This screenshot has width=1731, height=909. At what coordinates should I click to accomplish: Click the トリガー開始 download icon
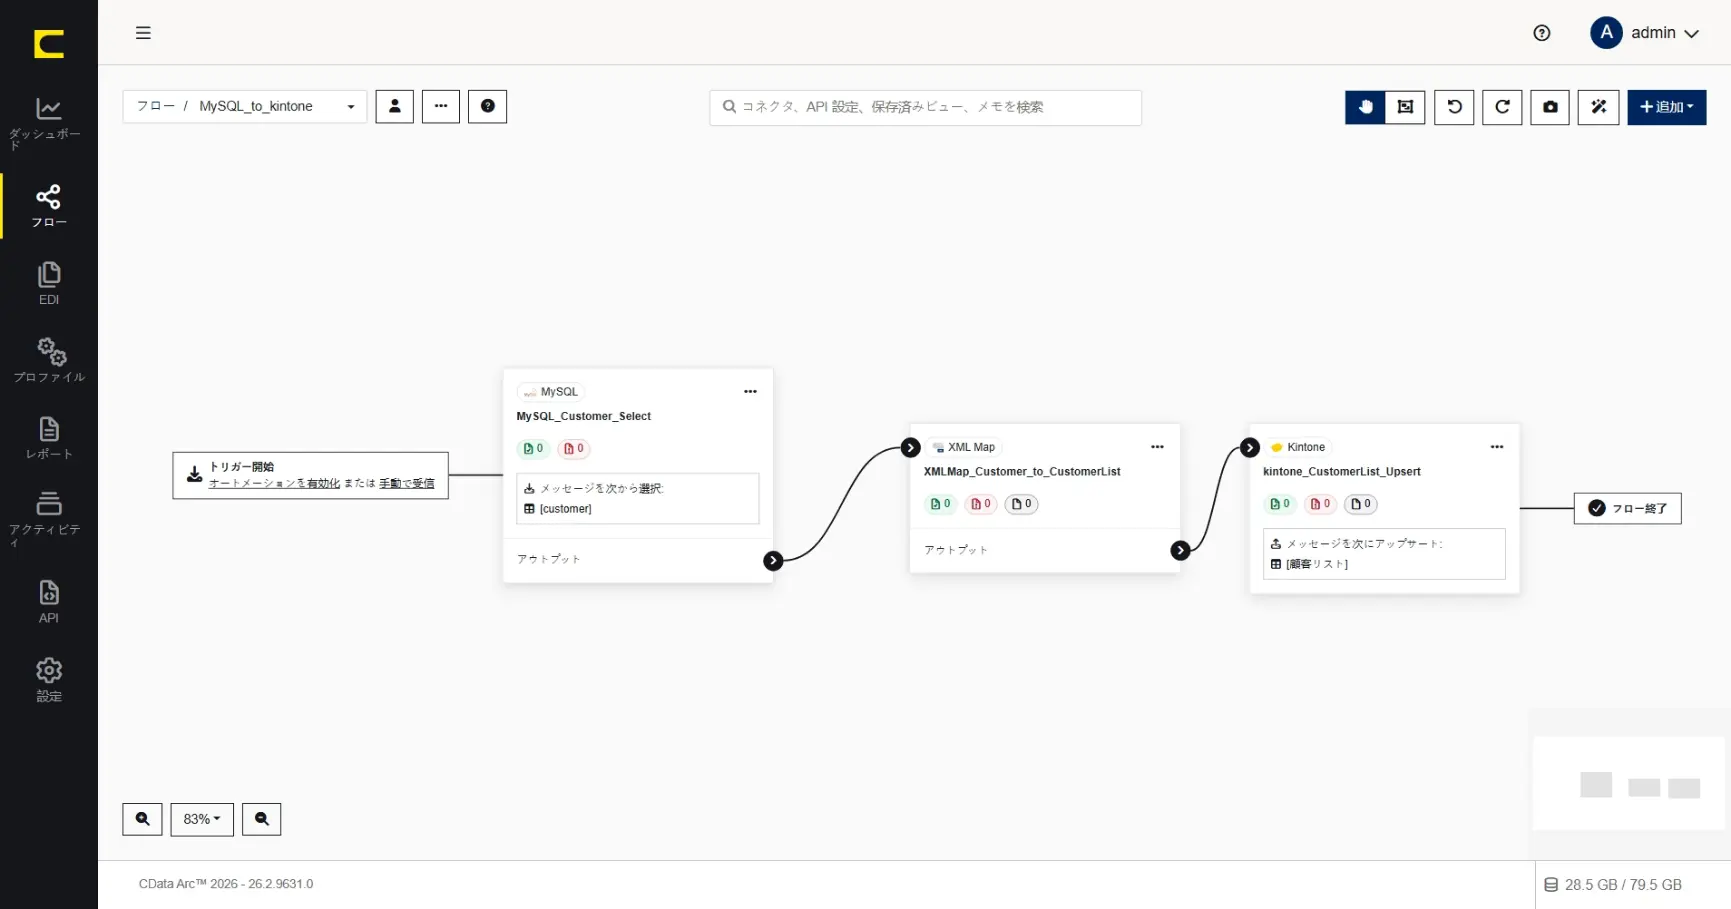[x=195, y=474]
